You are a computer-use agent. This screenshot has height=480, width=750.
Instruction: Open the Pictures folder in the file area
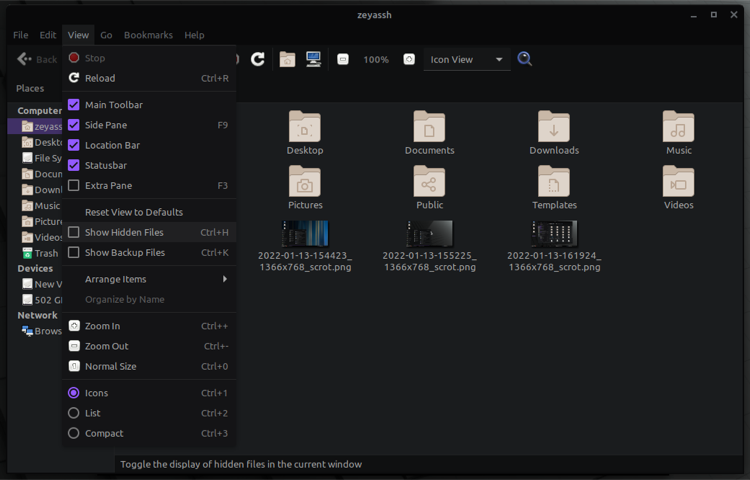(305, 183)
